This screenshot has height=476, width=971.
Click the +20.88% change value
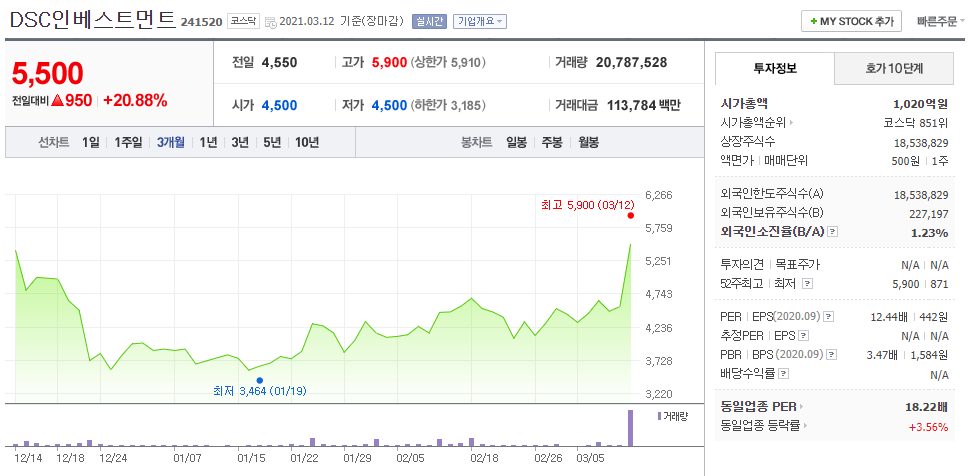click(135, 100)
